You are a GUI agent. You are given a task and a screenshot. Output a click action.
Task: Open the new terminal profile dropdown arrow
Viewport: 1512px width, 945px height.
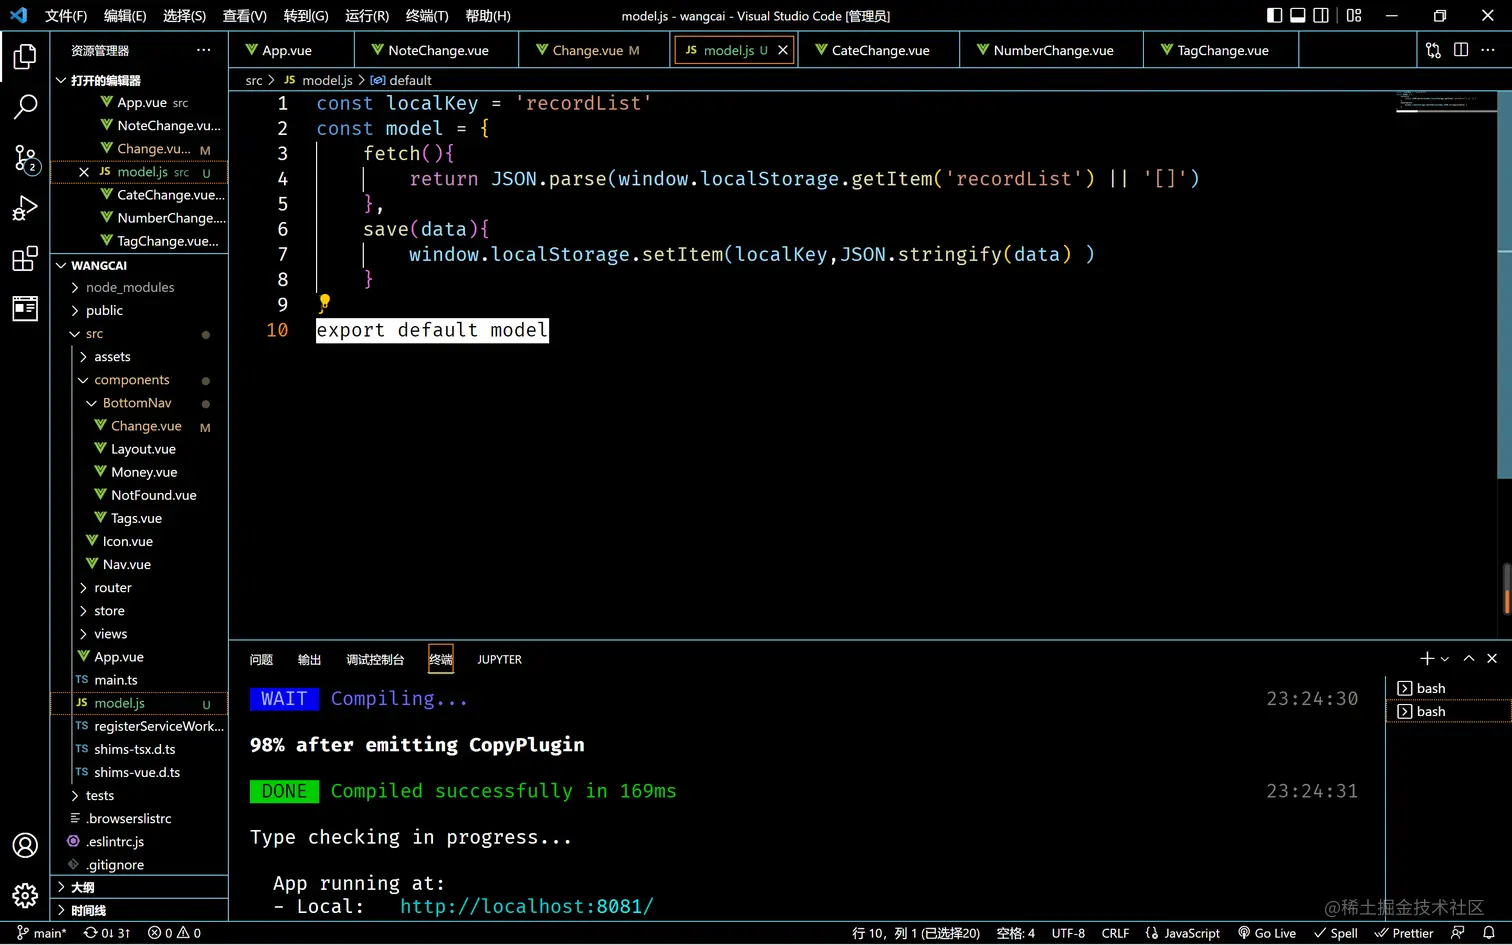[1445, 659]
